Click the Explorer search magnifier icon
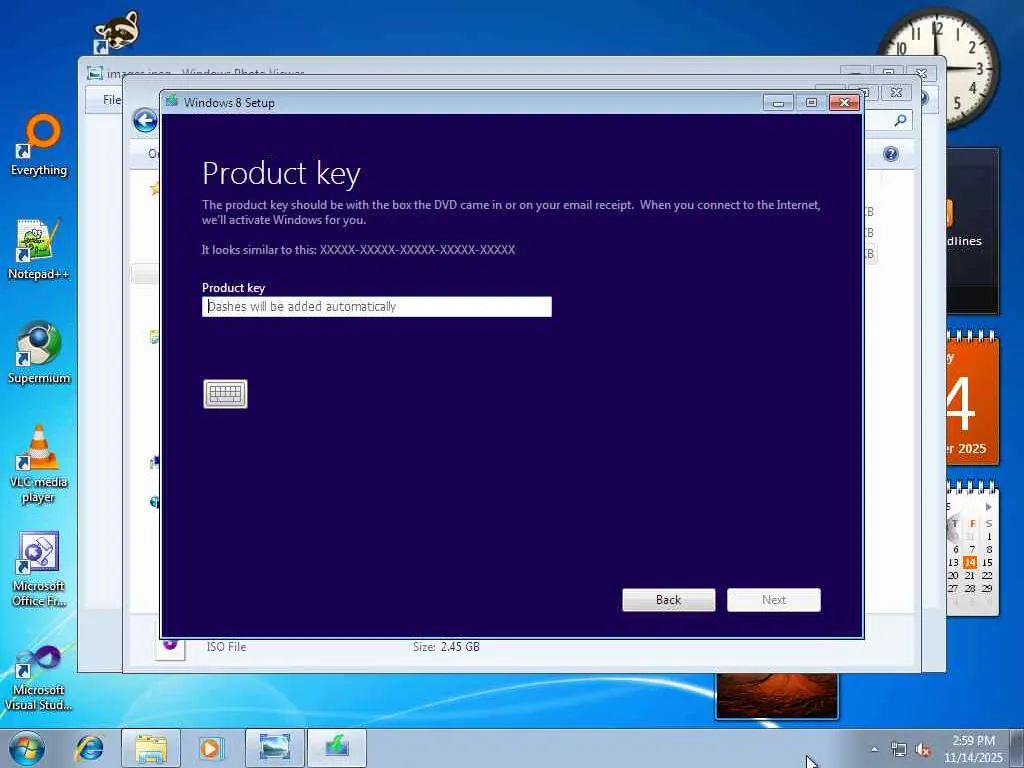This screenshot has height=768, width=1024. point(900,120)
